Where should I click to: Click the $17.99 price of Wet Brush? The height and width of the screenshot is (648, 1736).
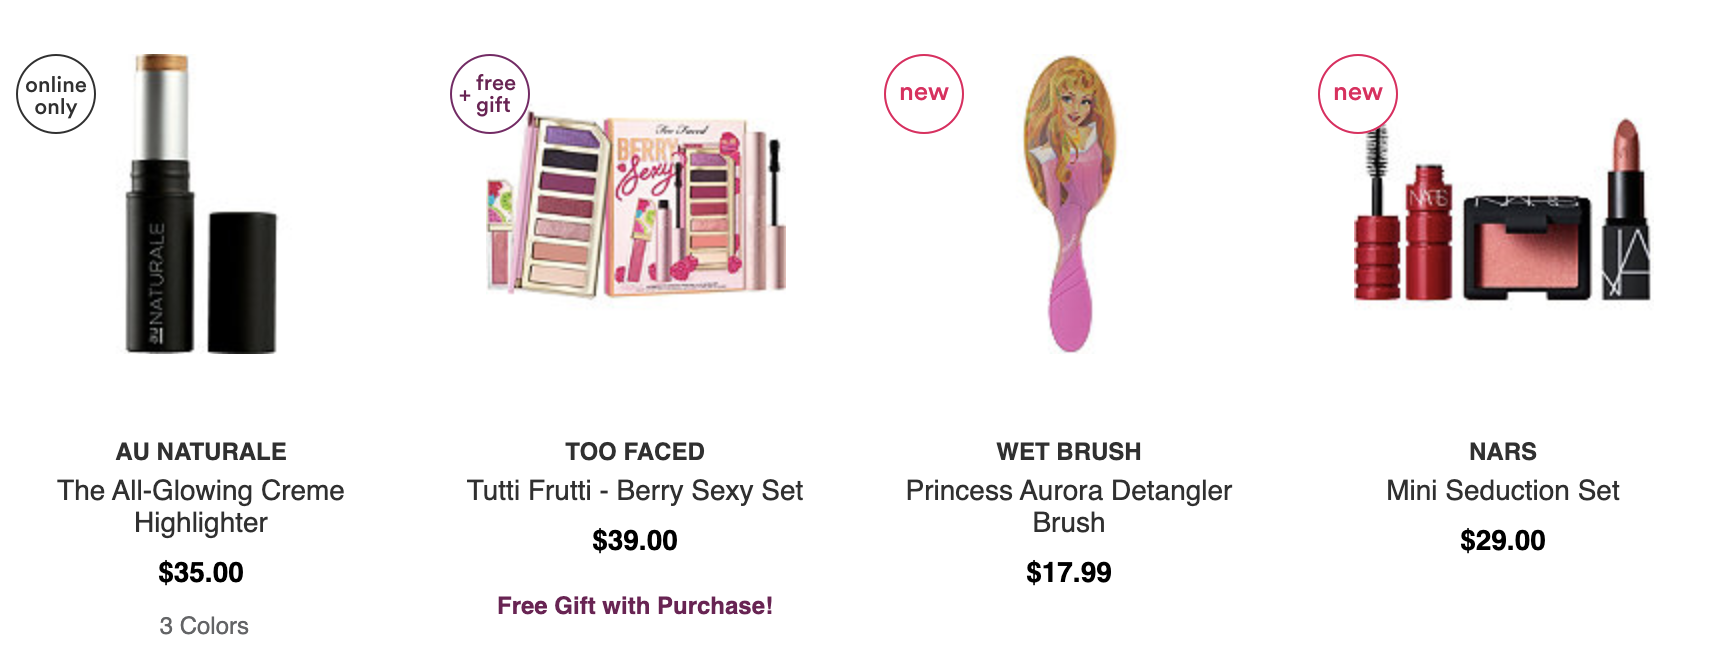pos(1069,573)
